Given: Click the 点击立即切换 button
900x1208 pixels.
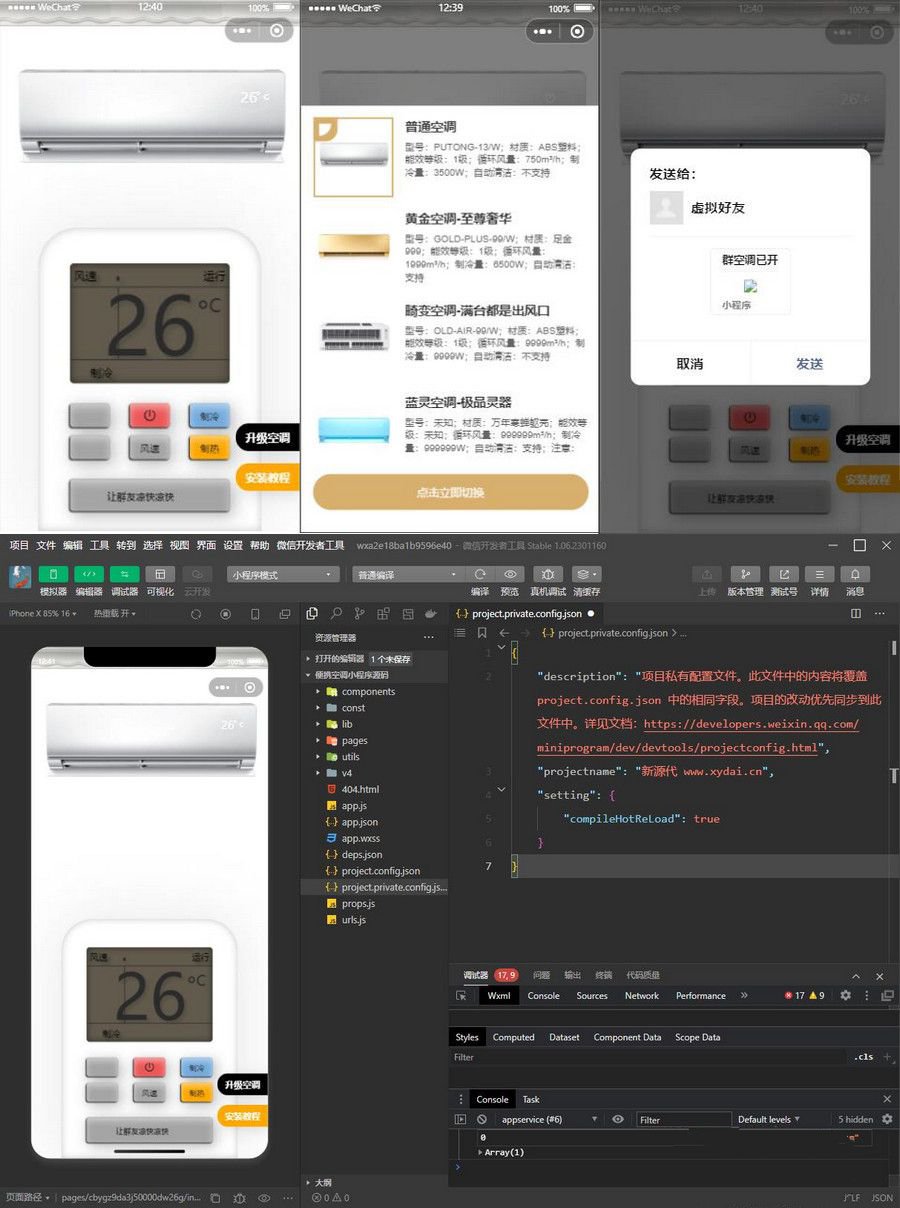Looking at the screenshot, I should (x=450, y=493).
